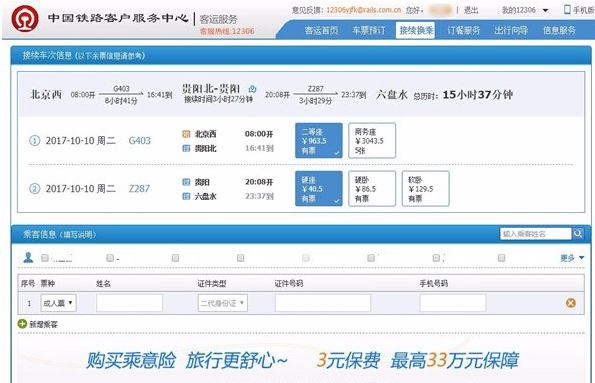Click the circled number 1 for G403
Screen dimensions: 595x383
[x=35, y=141]
